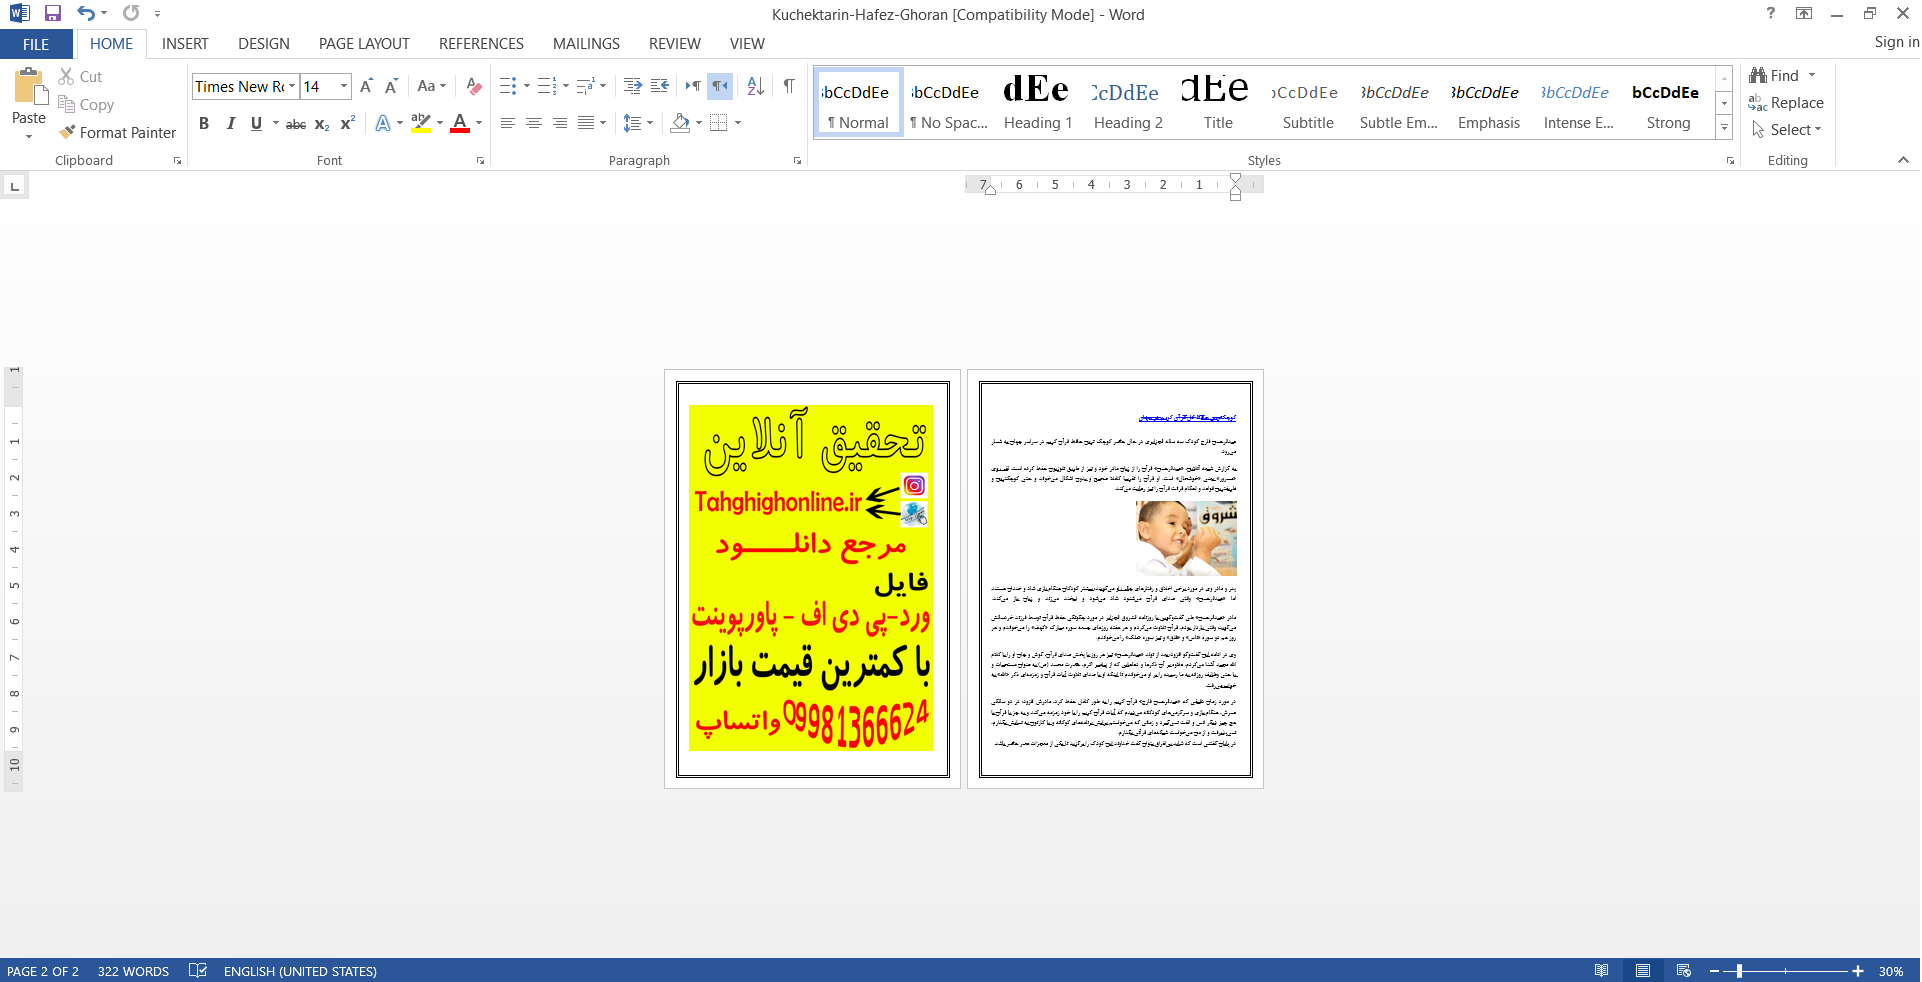Toggle Bold formatting
The height and width of the screenshot is (982, 1922).
pos(204,123)
